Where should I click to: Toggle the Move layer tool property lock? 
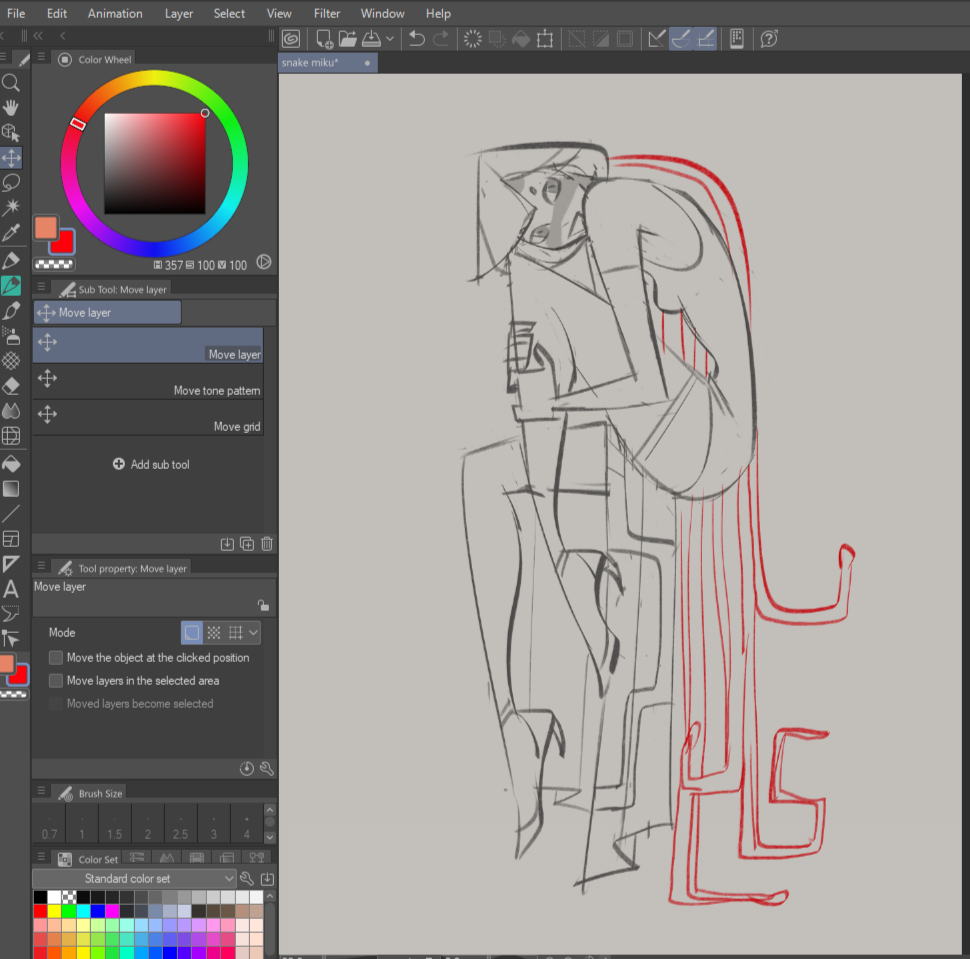point(262,605)
